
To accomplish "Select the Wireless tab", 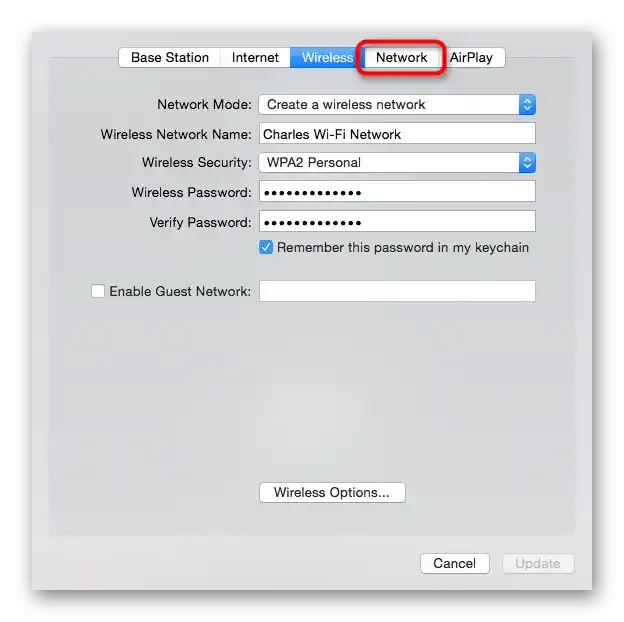I will (327, 58).
